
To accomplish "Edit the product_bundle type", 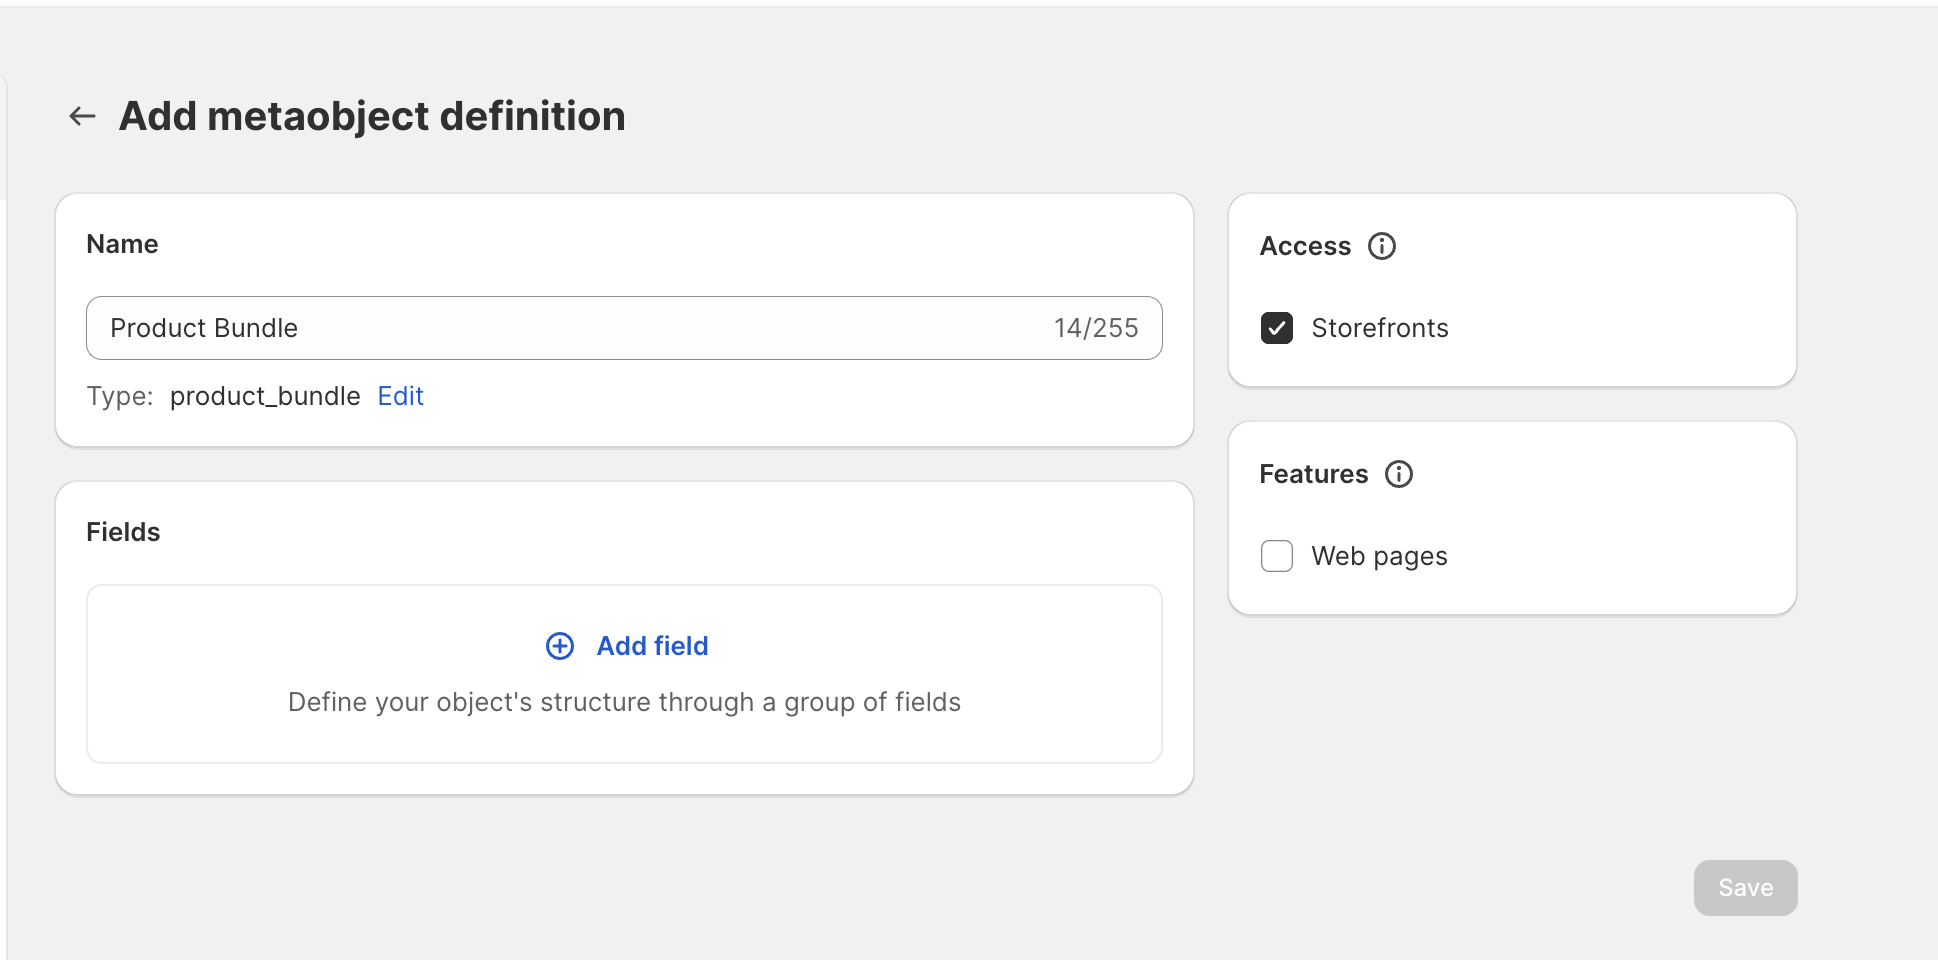I will tap(400, 396).
